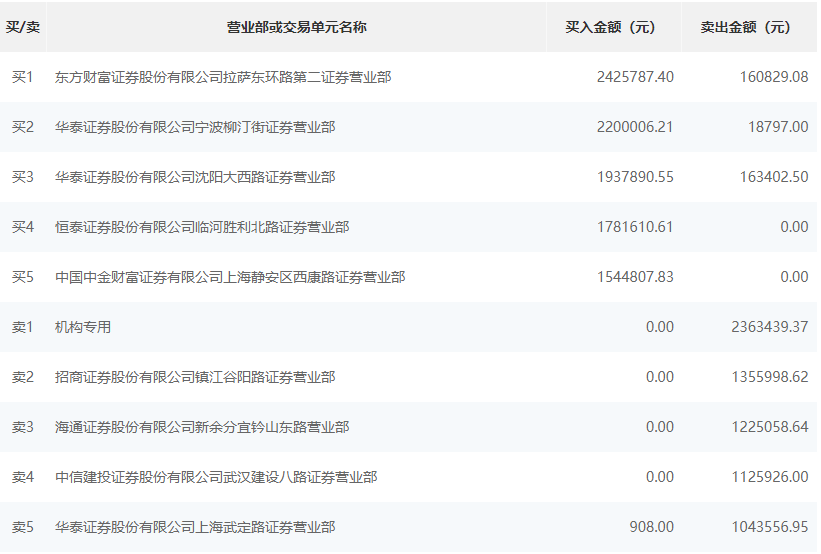Select buy amount 2425787.40
Image resolution: width=821 pixels, height=554 pixels.
(635, 77)
